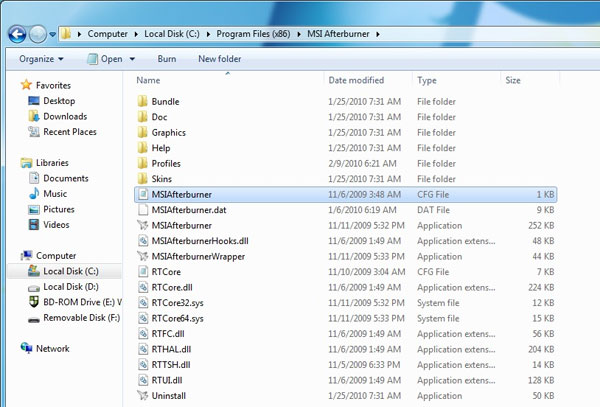Click the Profiles folder icon
The image size is (600, 407).
(142, 163)
